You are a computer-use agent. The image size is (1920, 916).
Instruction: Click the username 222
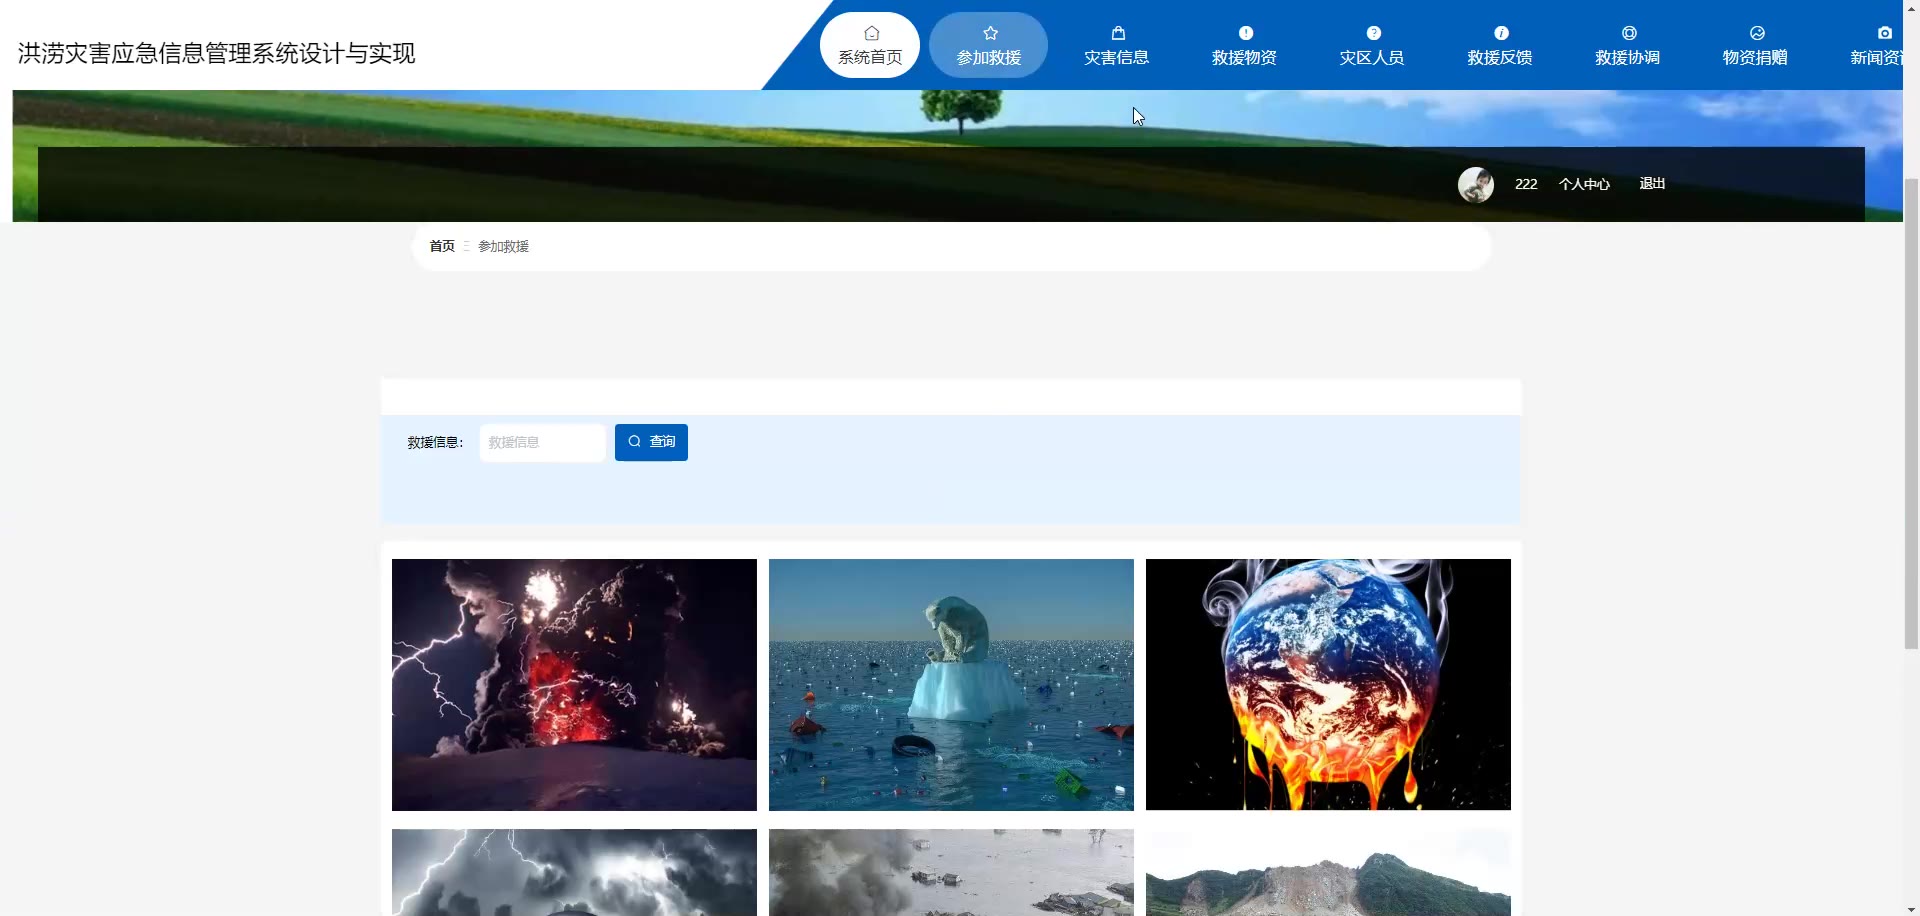click(1526, 184)
